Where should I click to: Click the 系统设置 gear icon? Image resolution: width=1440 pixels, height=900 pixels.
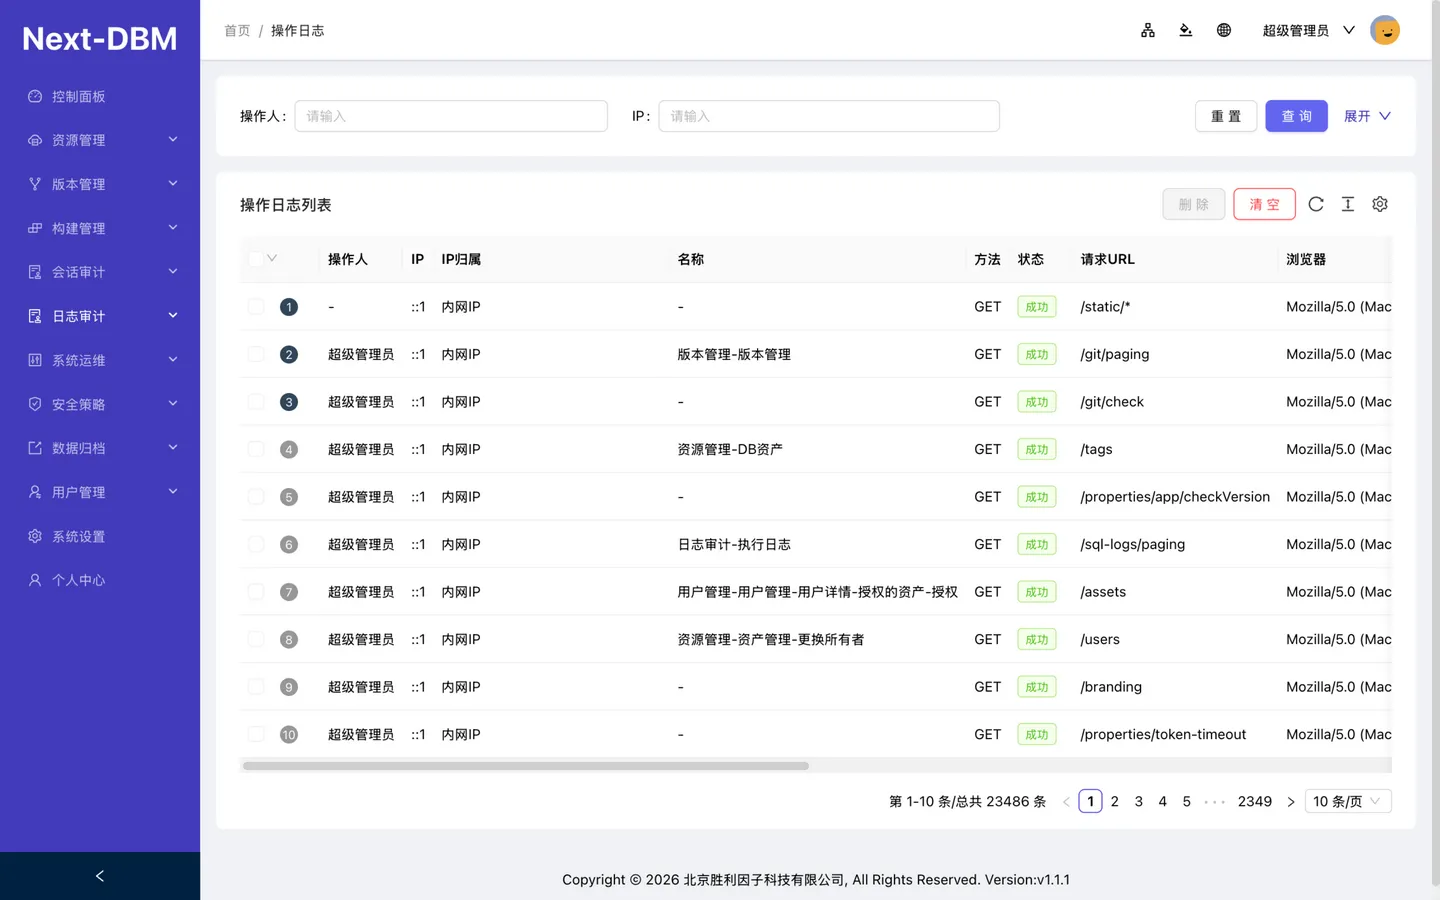35,536
